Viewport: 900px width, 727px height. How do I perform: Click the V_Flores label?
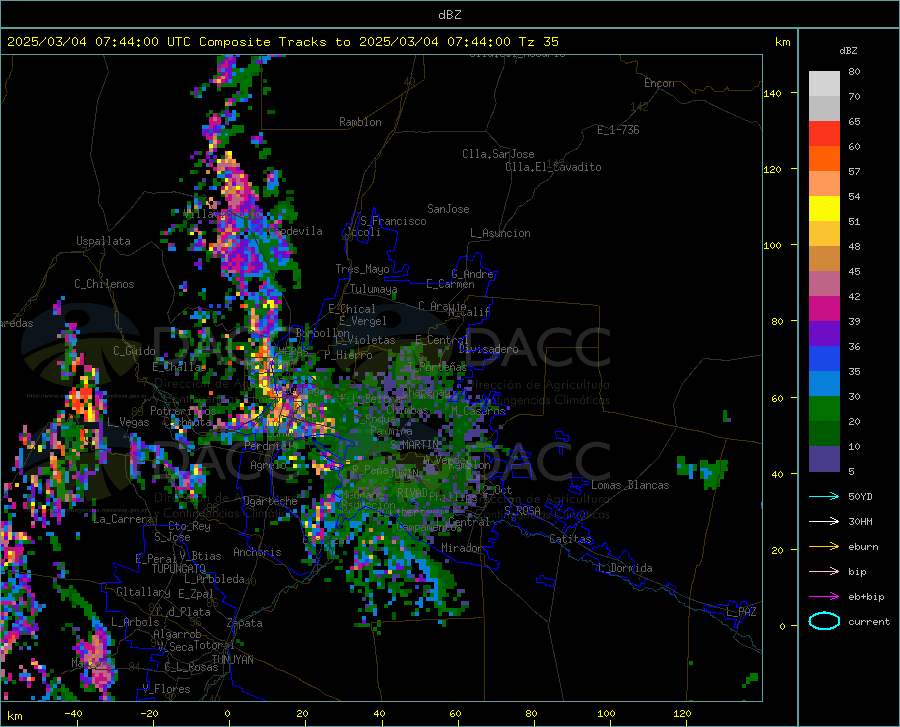click(166, 689)
